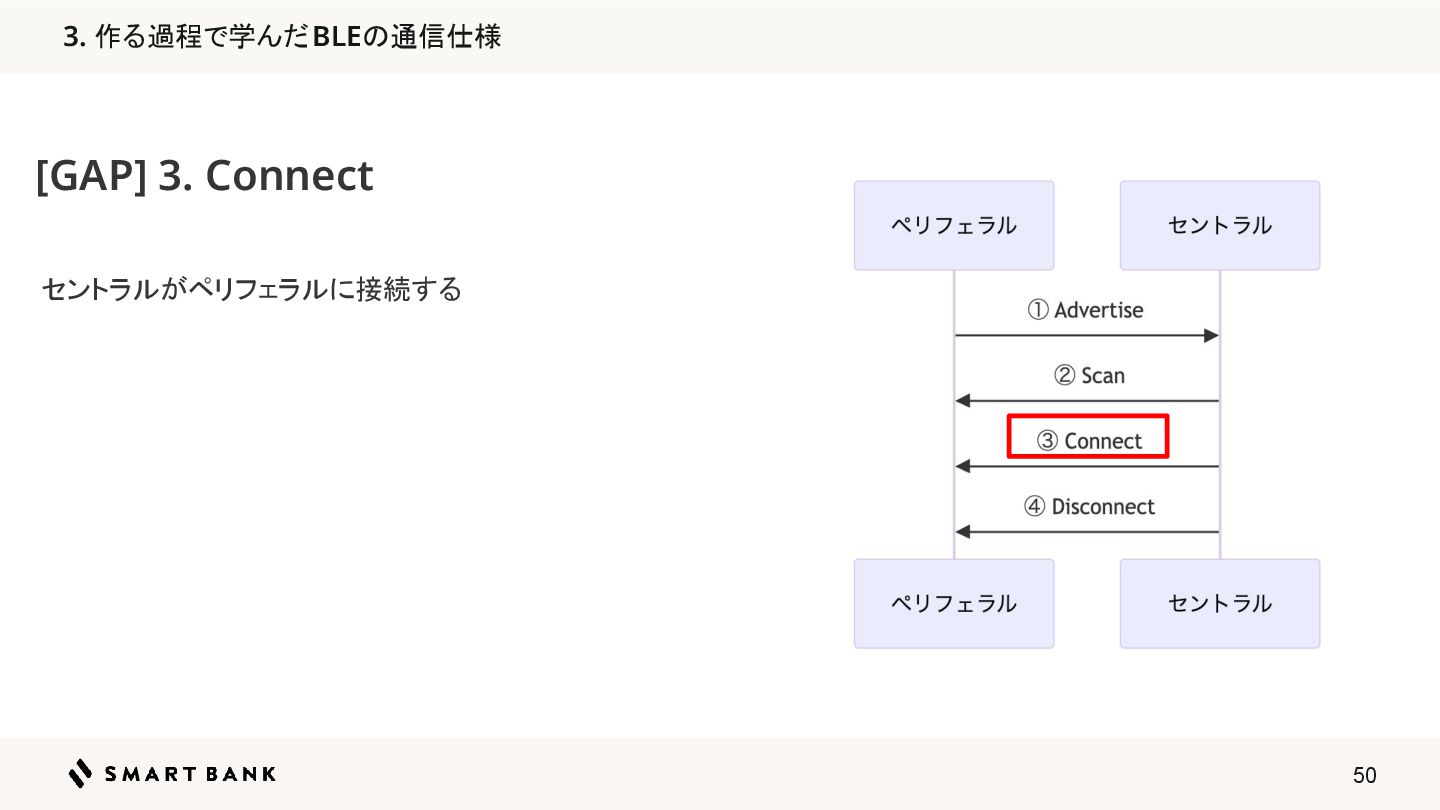The width and height of the screenshot is (1440, 810).
Task: Click the "[GAP] 3. Connect" slide title
Action: tap(204, 176)
